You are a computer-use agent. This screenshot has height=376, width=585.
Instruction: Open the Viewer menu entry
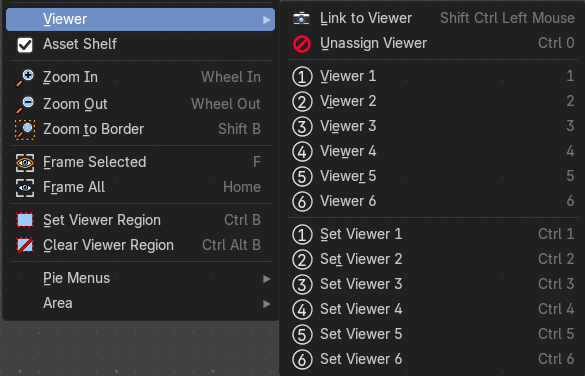point(140,19)
